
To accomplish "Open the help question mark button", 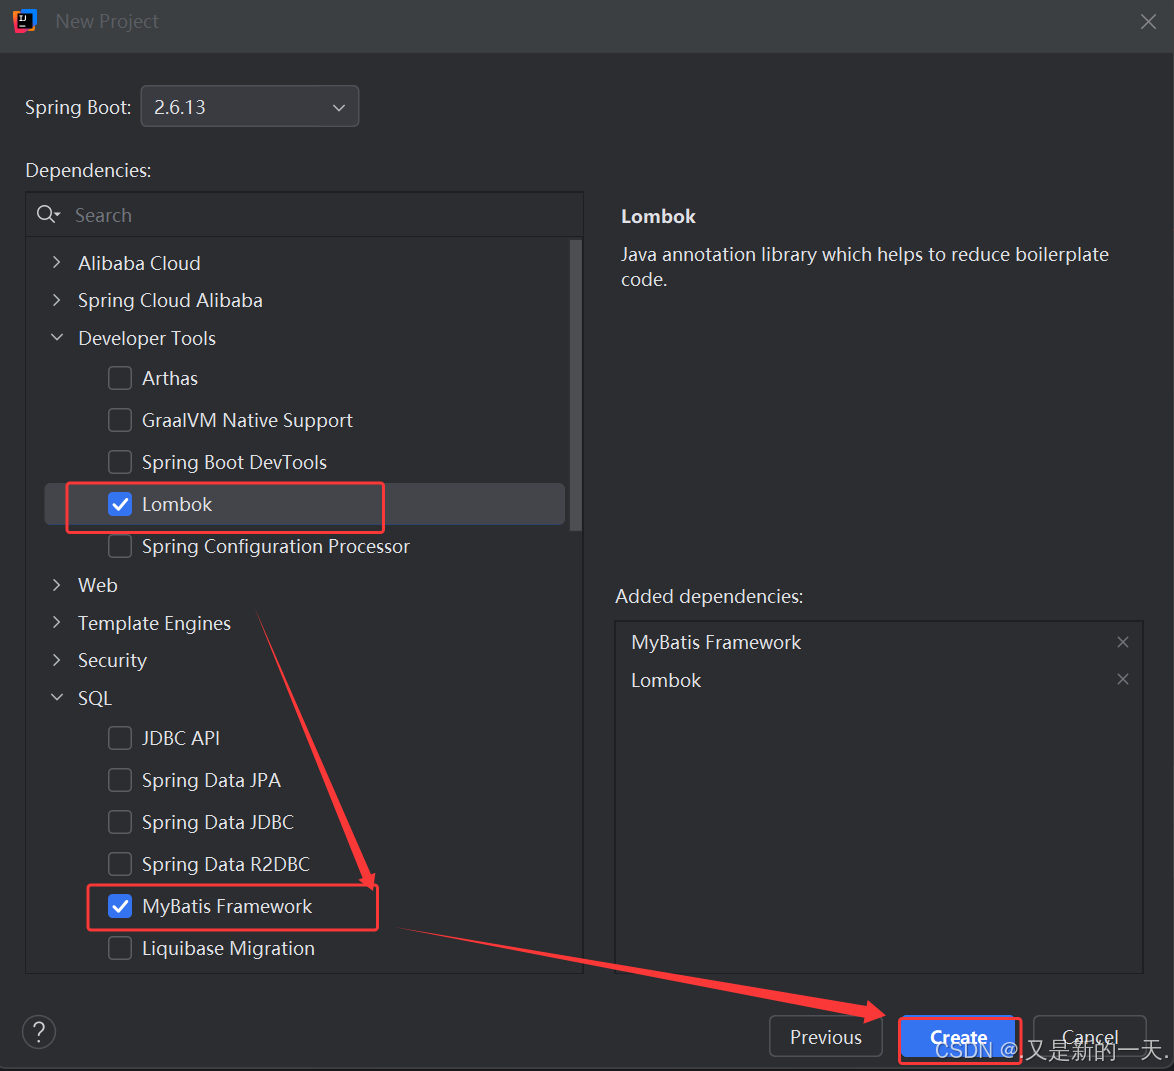I will point(39,1031).
